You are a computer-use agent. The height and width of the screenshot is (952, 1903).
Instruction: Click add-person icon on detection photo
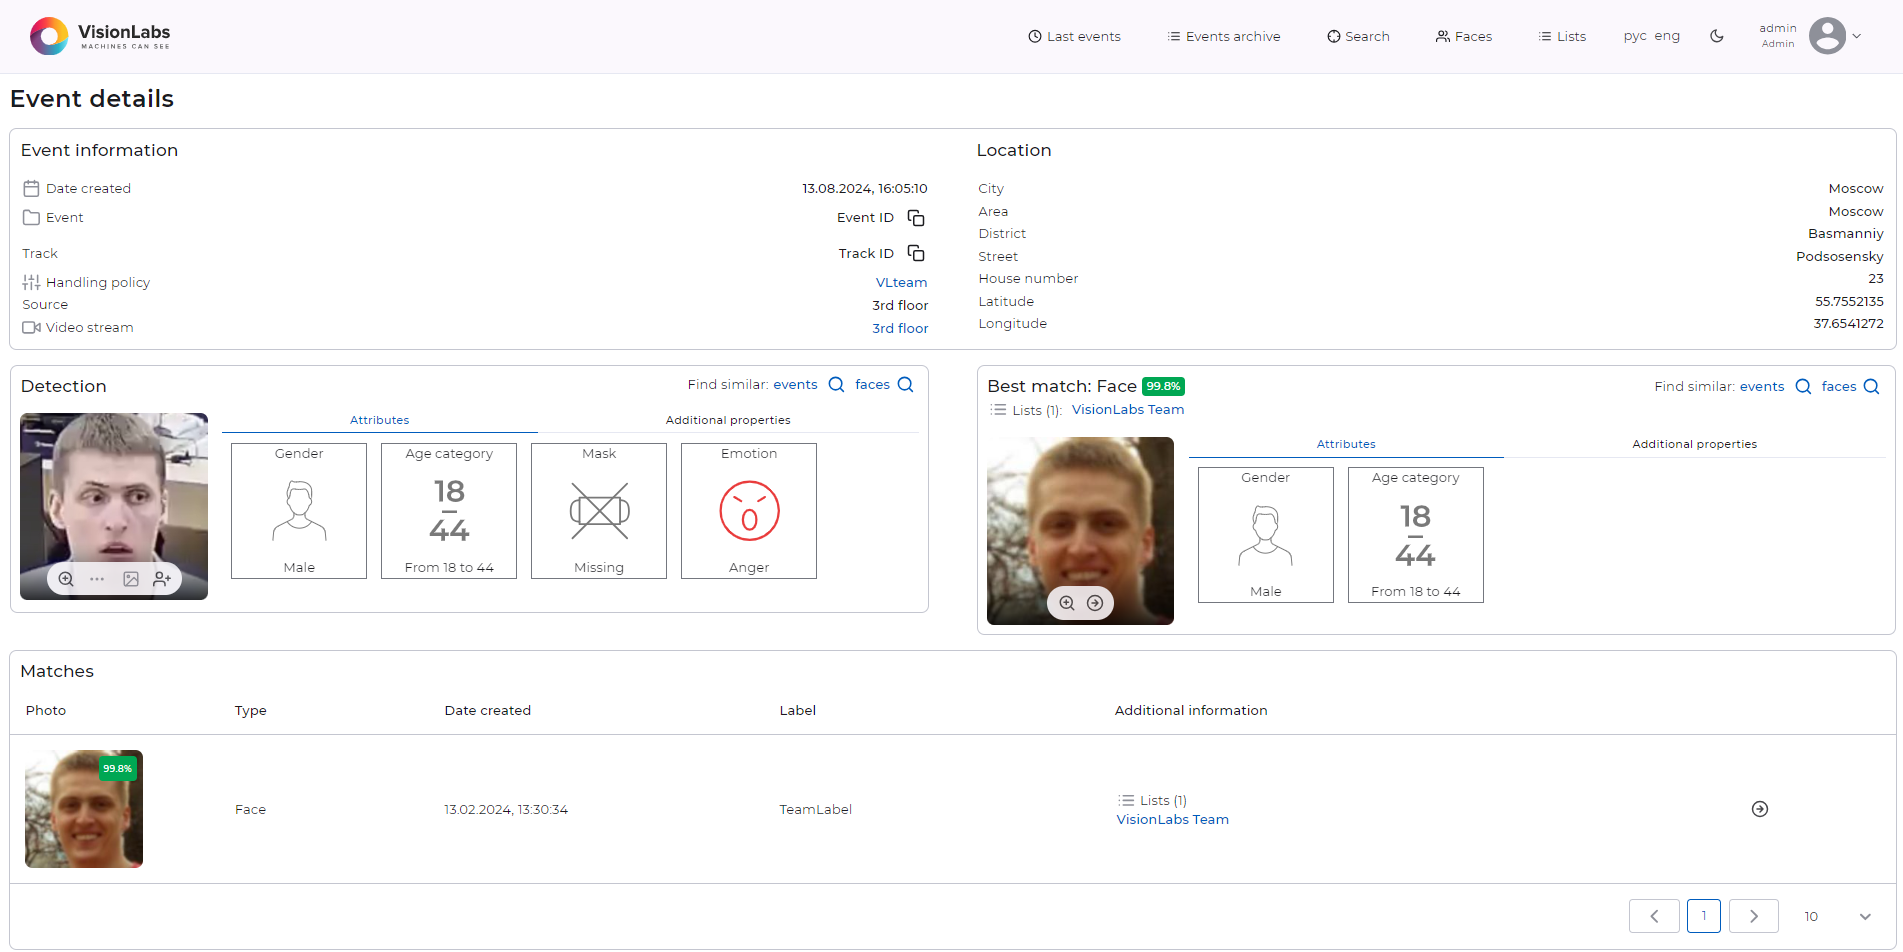tap(162, 579)
